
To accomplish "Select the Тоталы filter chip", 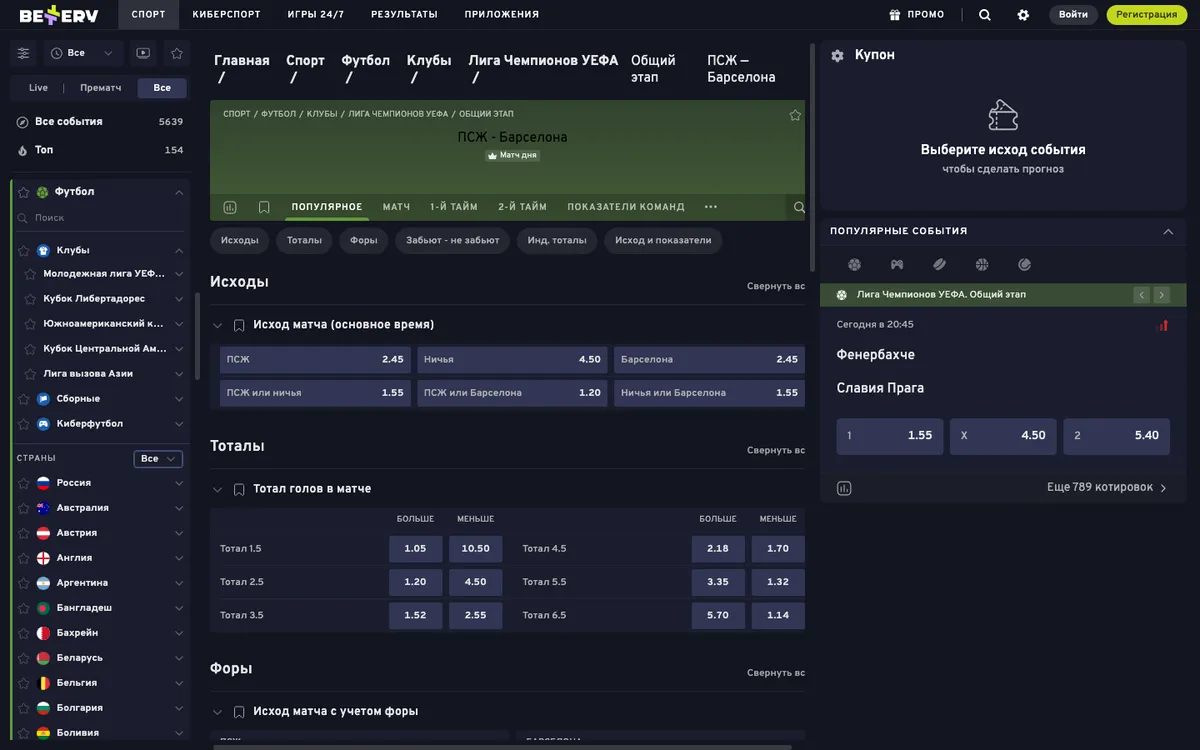I will (305, 241).
